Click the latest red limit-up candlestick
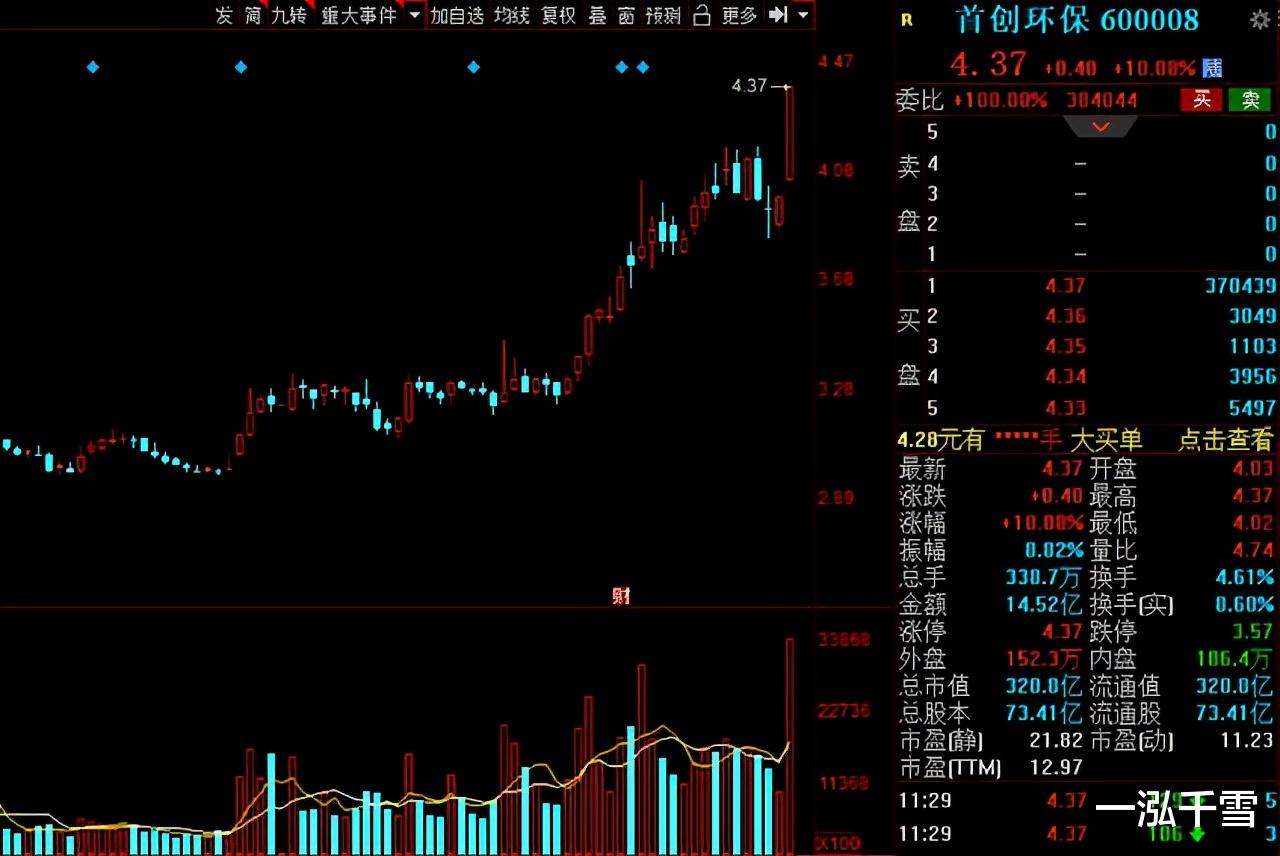Screen dimensions: 1280x856 (790, 133)
